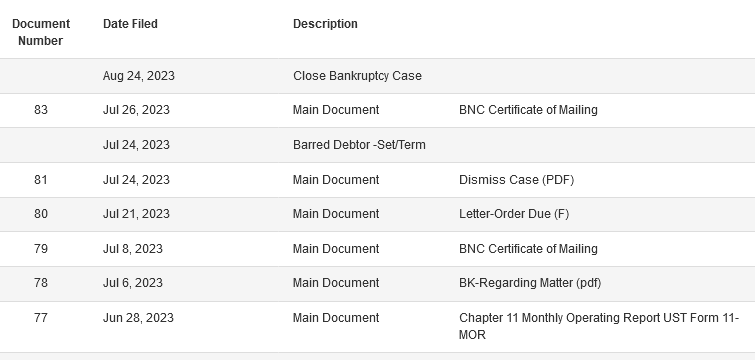This screenshot has height=360, width=755.
Task: Click document number 79
Action: point(41,249)
